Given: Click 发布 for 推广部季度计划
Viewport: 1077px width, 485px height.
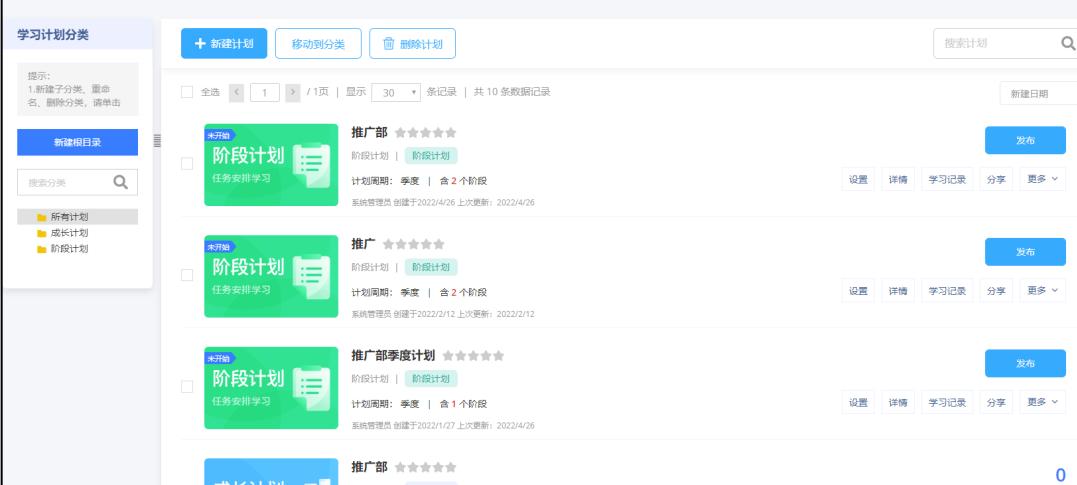Looking at the screenshot, I should 1025,363.
